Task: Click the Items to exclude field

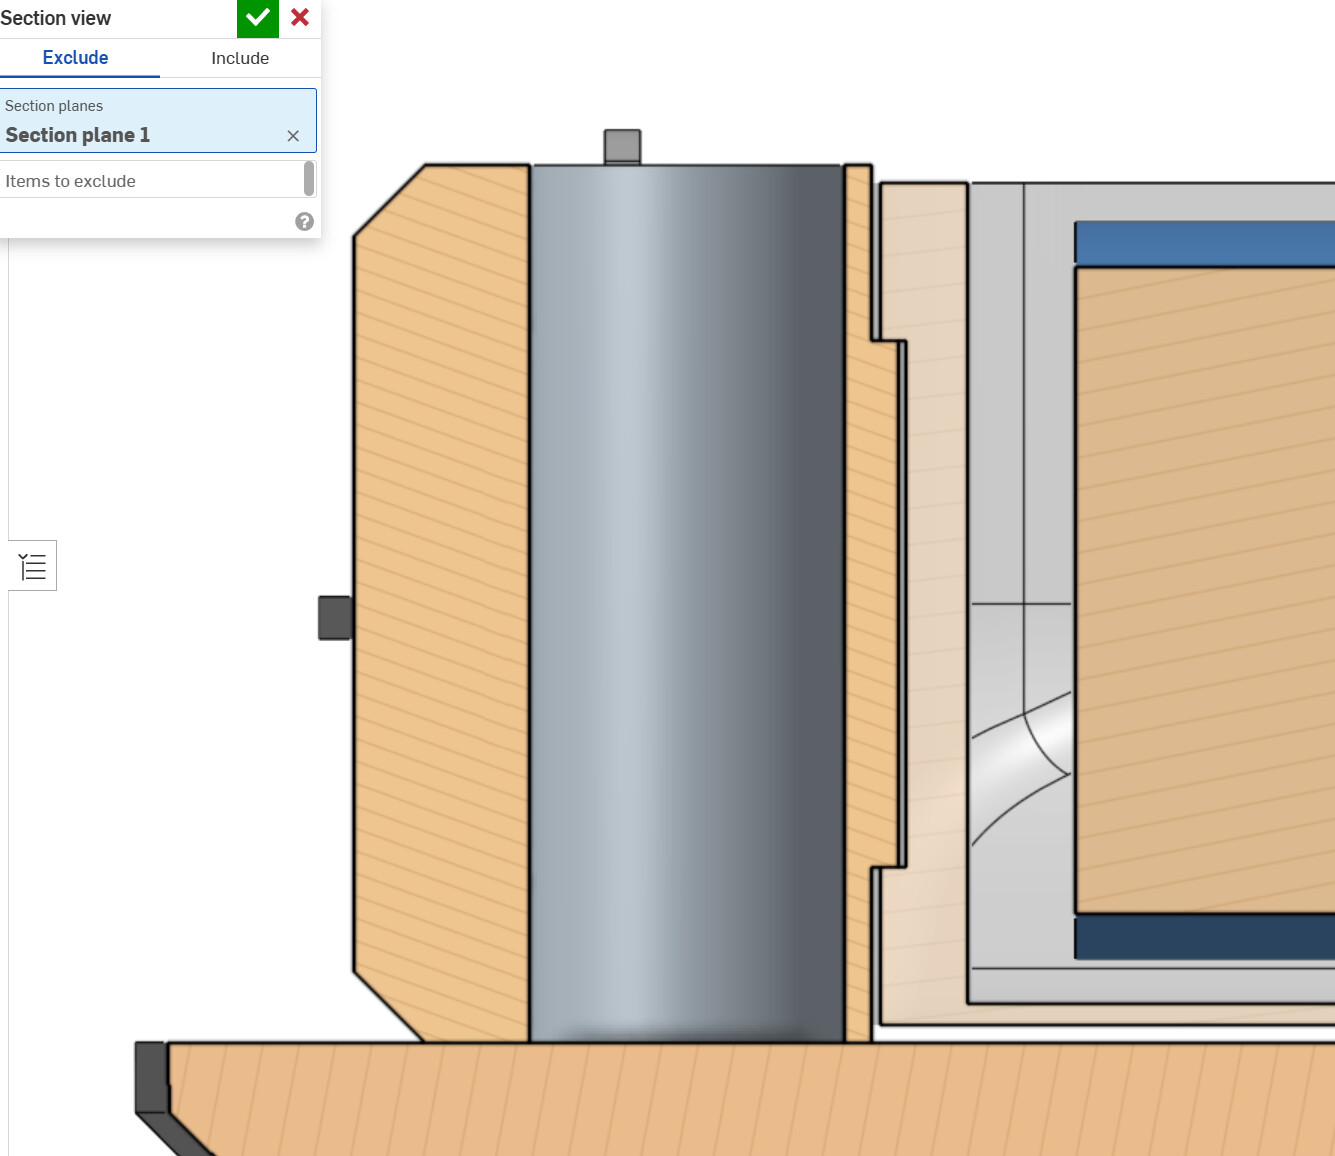Action: click(150, 181)
